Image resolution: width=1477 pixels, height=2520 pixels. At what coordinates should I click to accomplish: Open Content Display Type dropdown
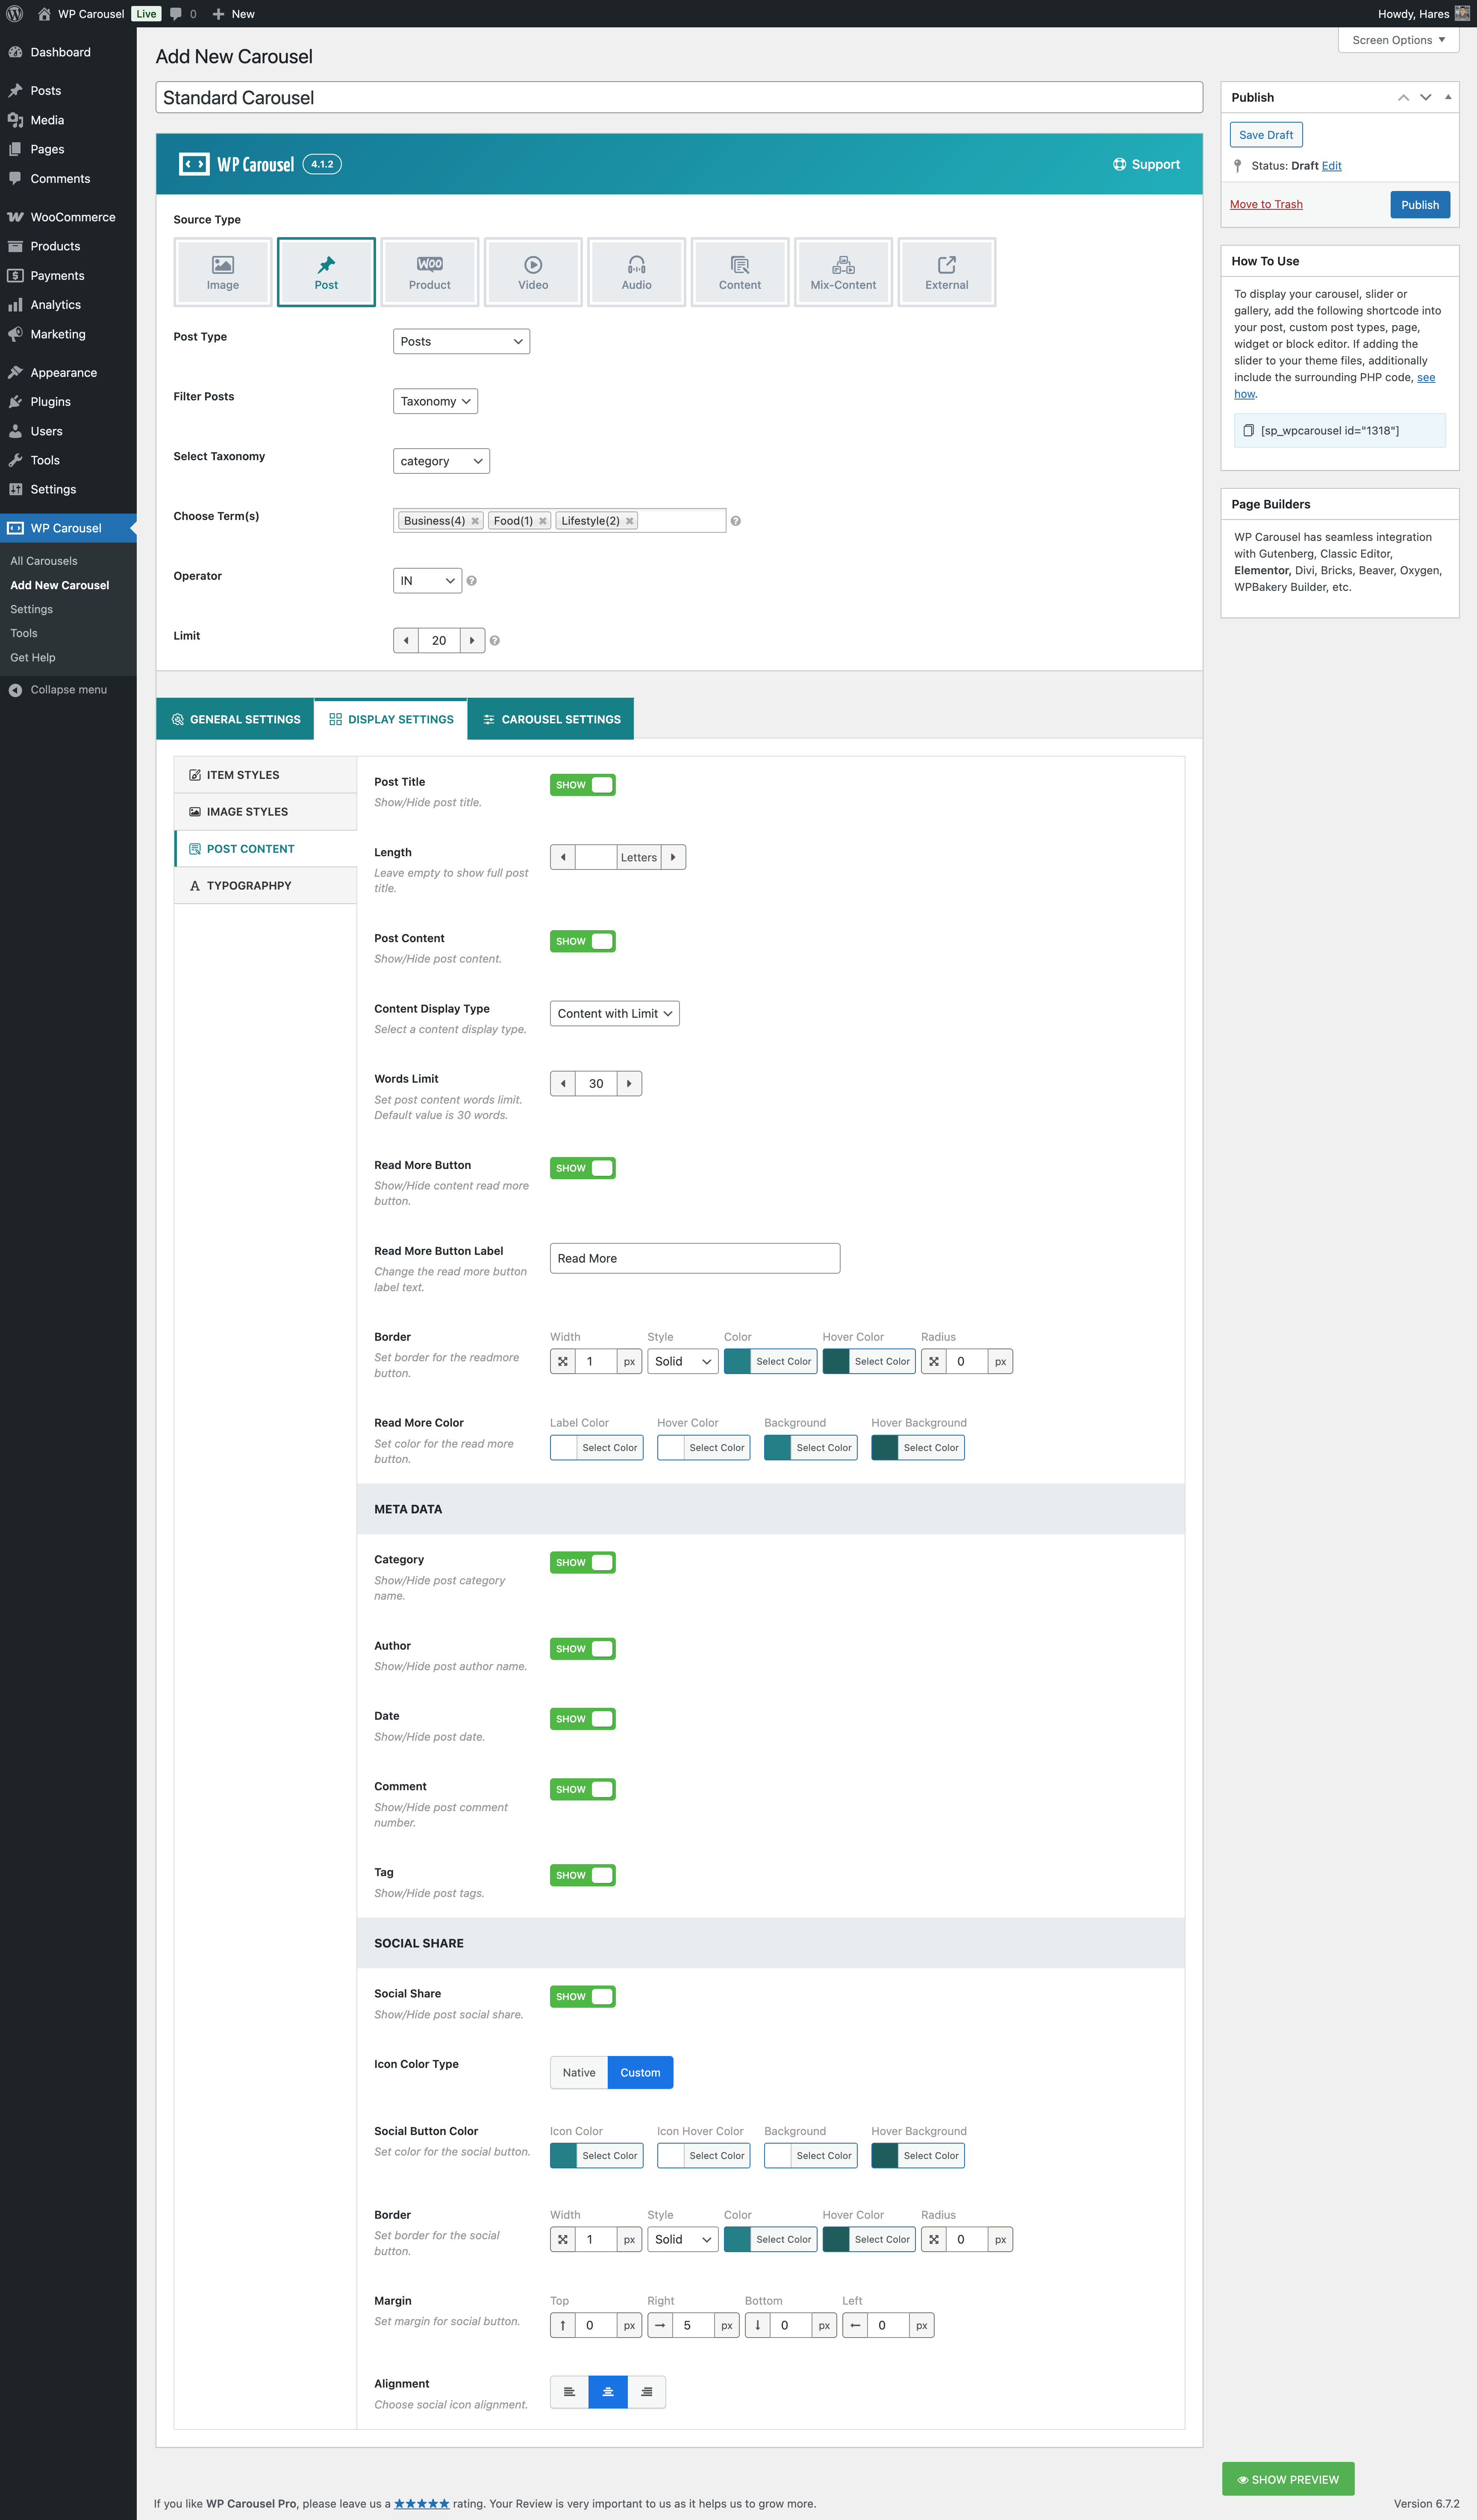click(x=615, y=1014)
